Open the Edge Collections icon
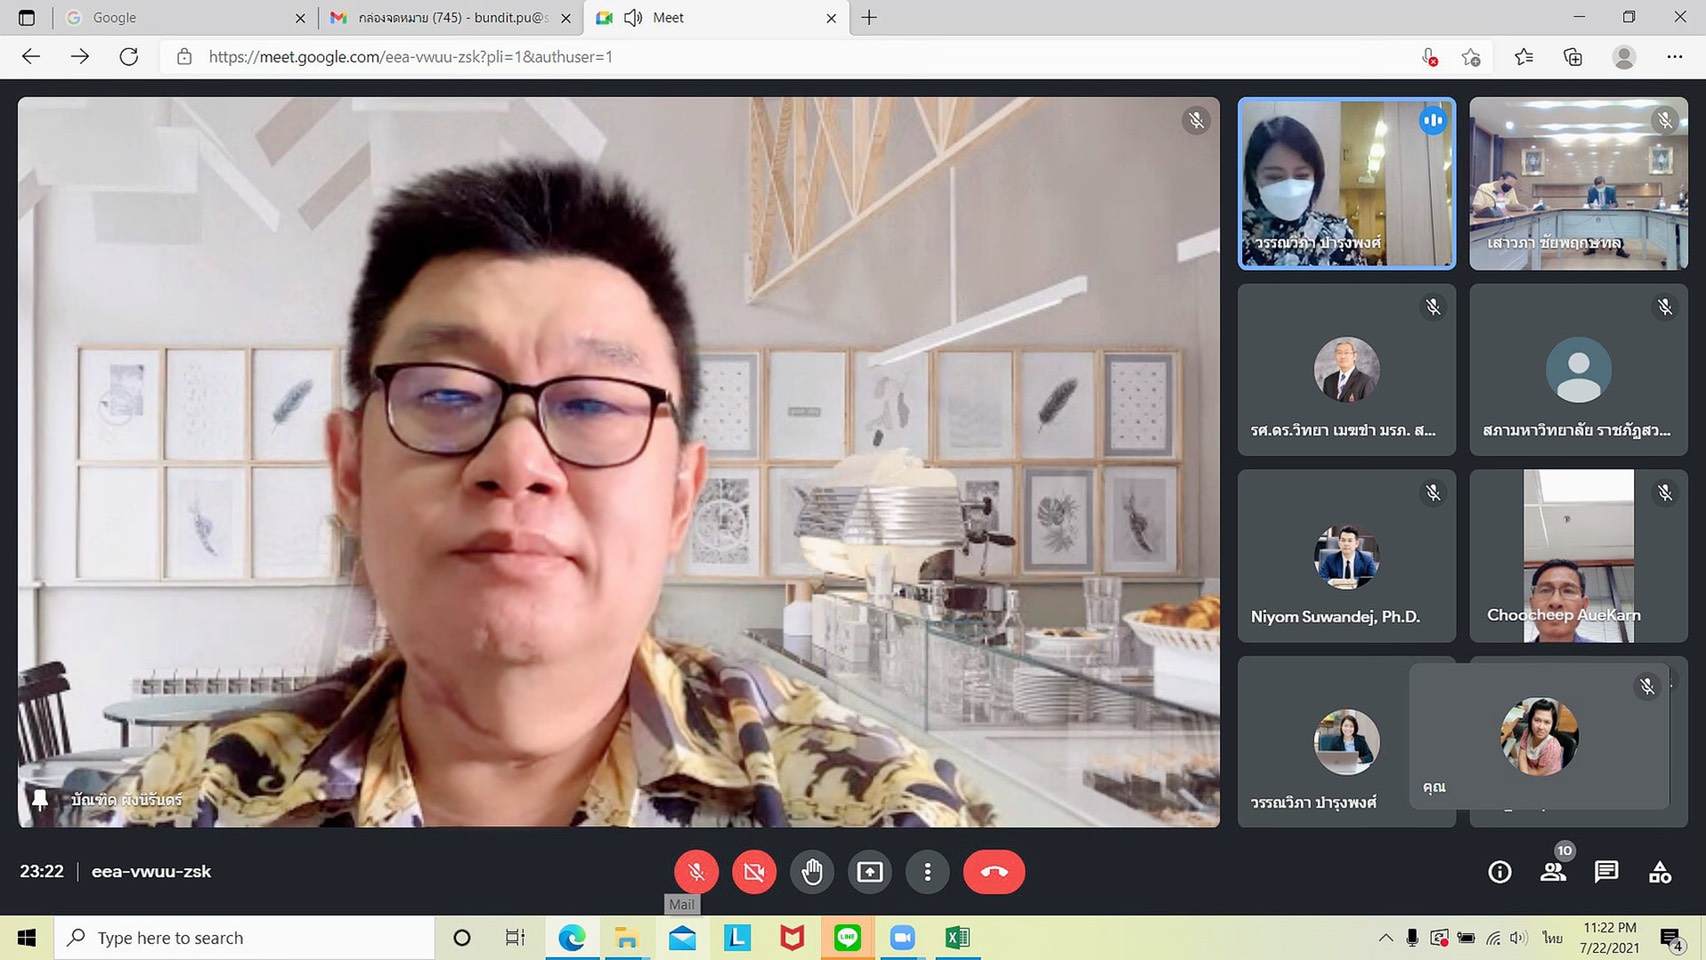 pyautogui.click(x=1573, y=57)
